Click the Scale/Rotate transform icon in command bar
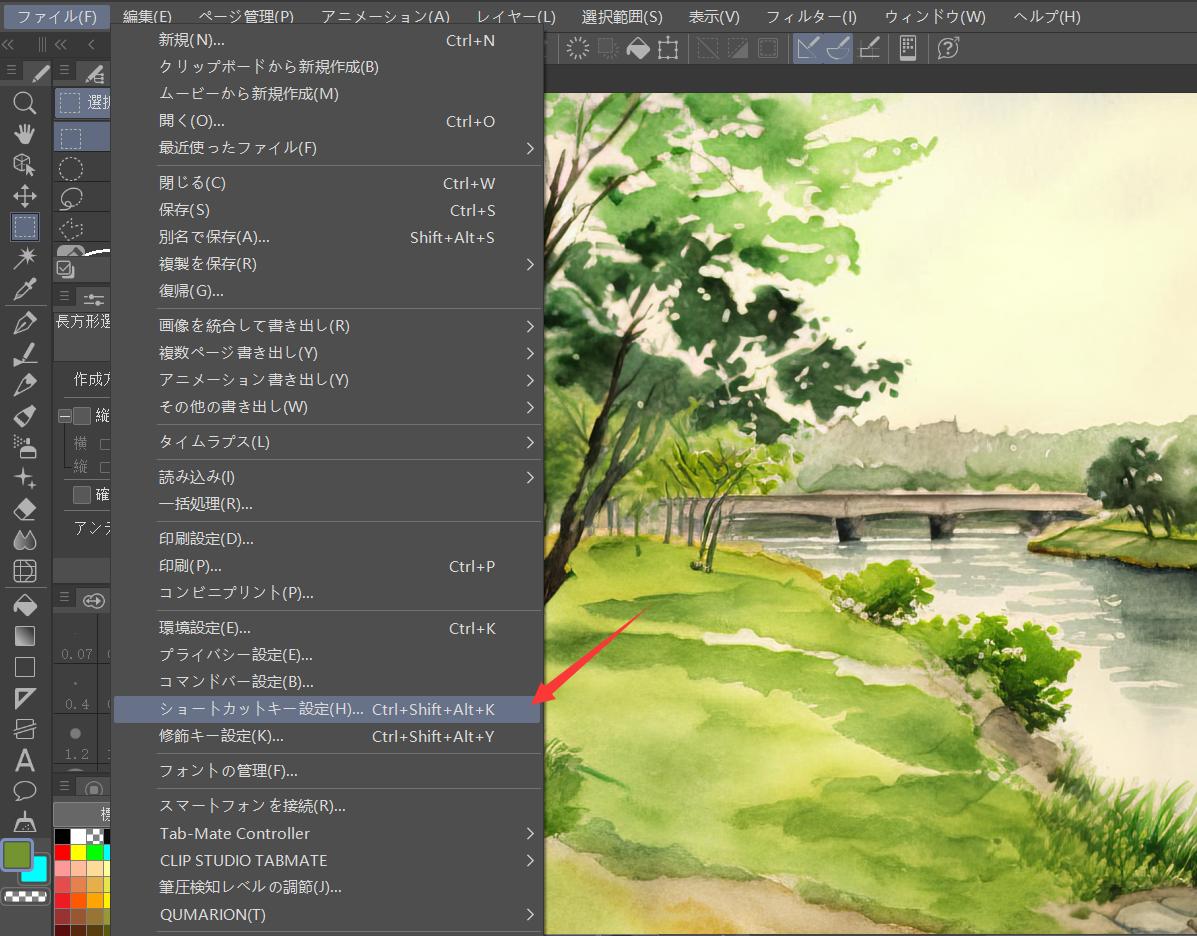This screenshot has width=1197, height=936. click(668, 49)
